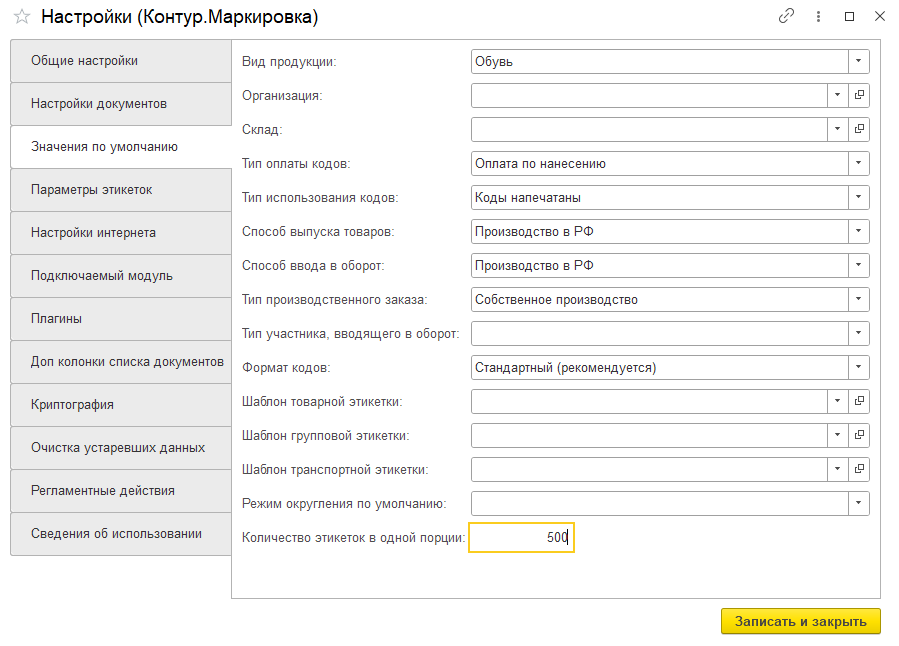Click the Записать и закрыть button
Viewport: 899px width, 646px height.
point(800,621)
